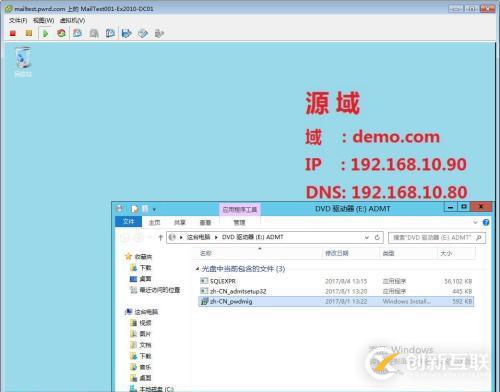Click the 应用程序工具 contextual tab header
The image size is (500, 392).
240,210
